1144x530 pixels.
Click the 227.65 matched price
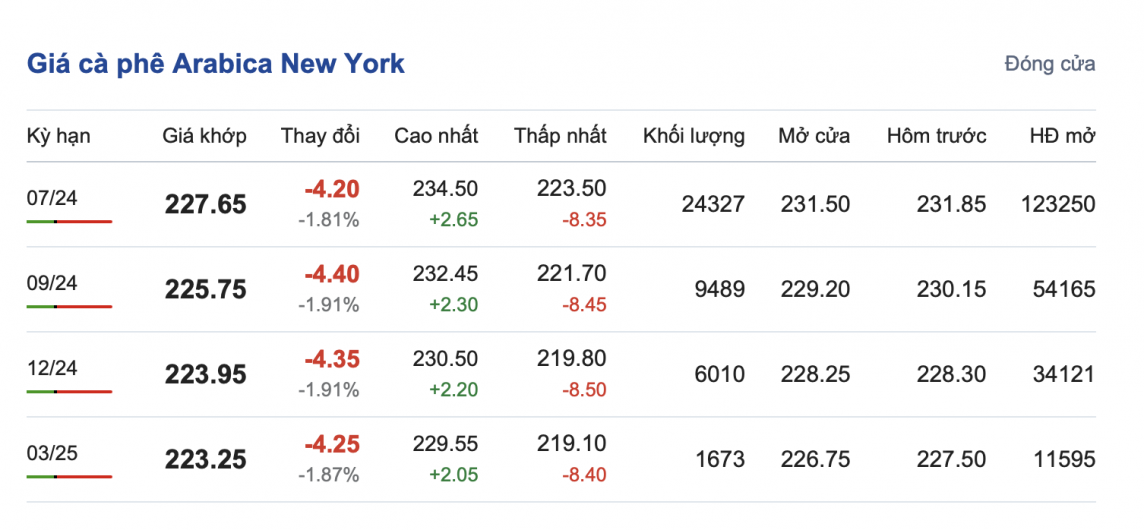pos(205,205)
